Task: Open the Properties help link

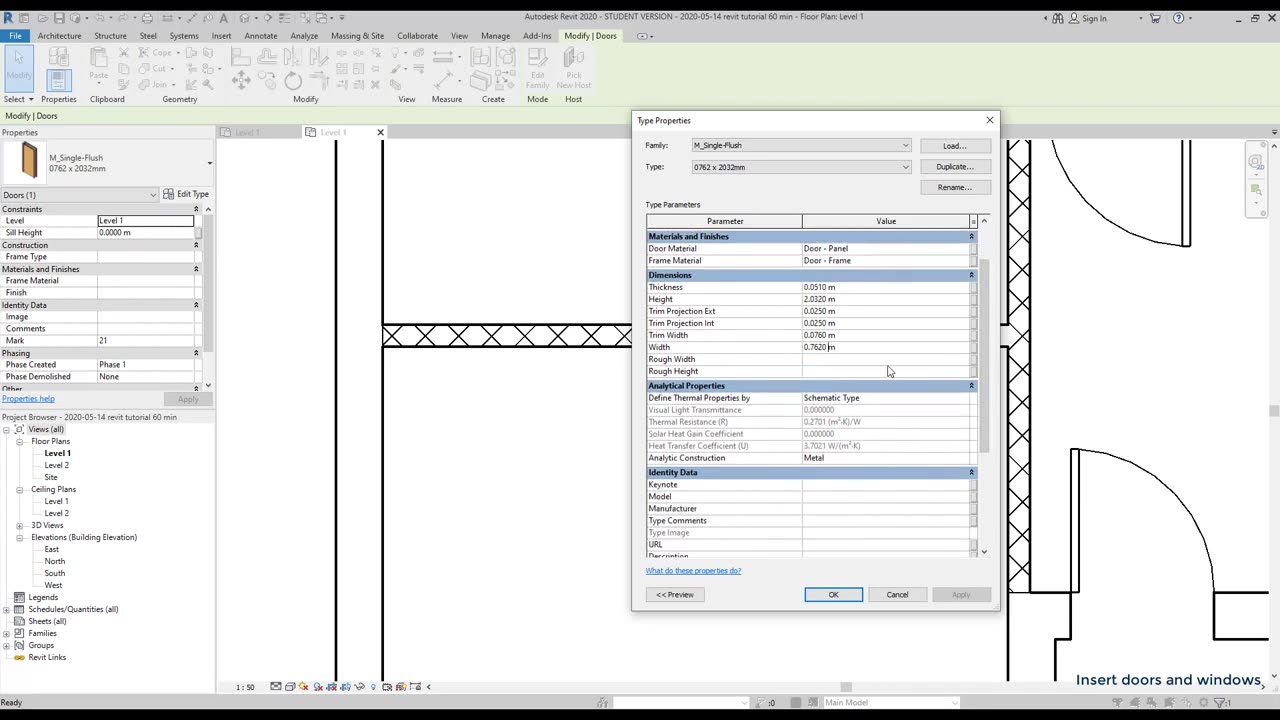Action: (28, 399)
